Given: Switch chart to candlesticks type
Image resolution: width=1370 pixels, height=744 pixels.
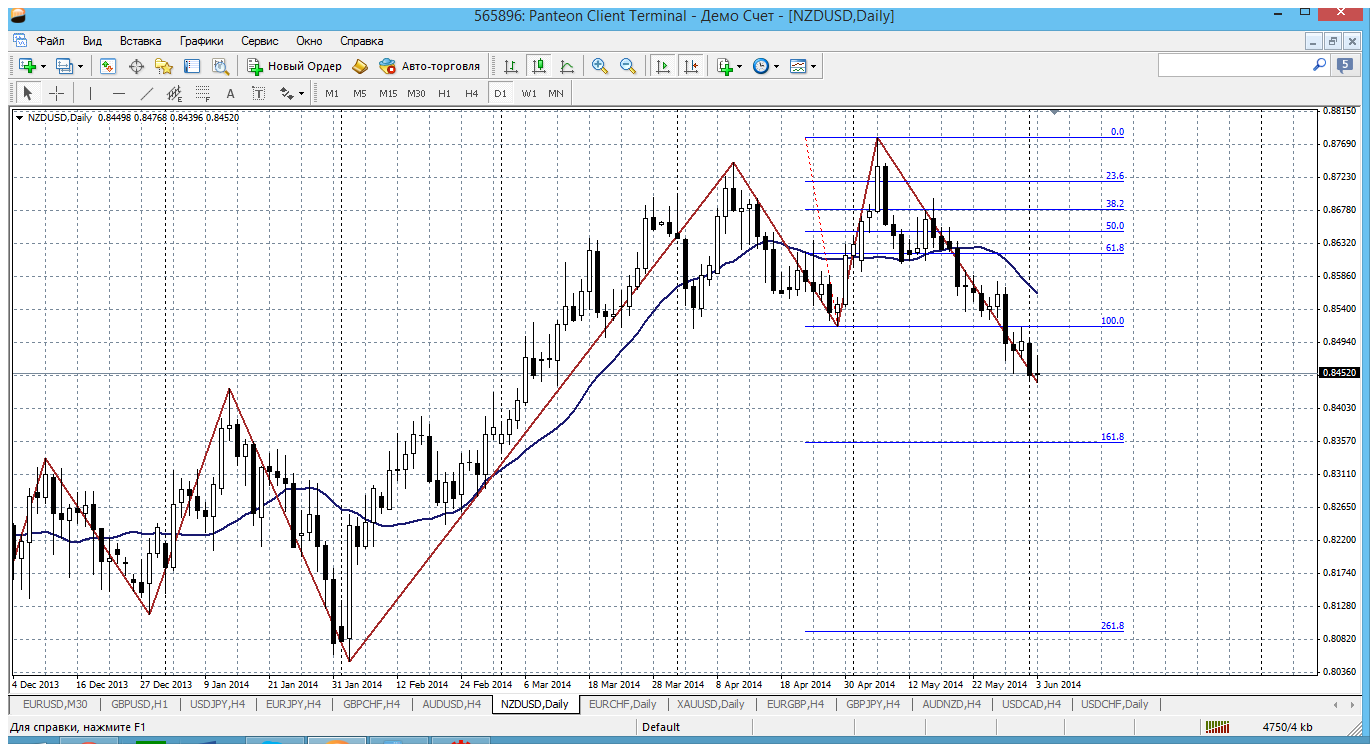Looking at the screenshot, I should [x=539, y=66].
